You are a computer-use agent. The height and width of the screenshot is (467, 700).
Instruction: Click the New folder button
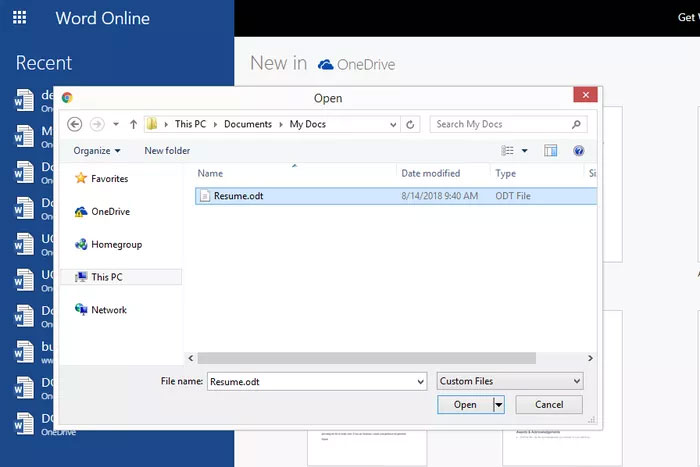tap(167, 151)
